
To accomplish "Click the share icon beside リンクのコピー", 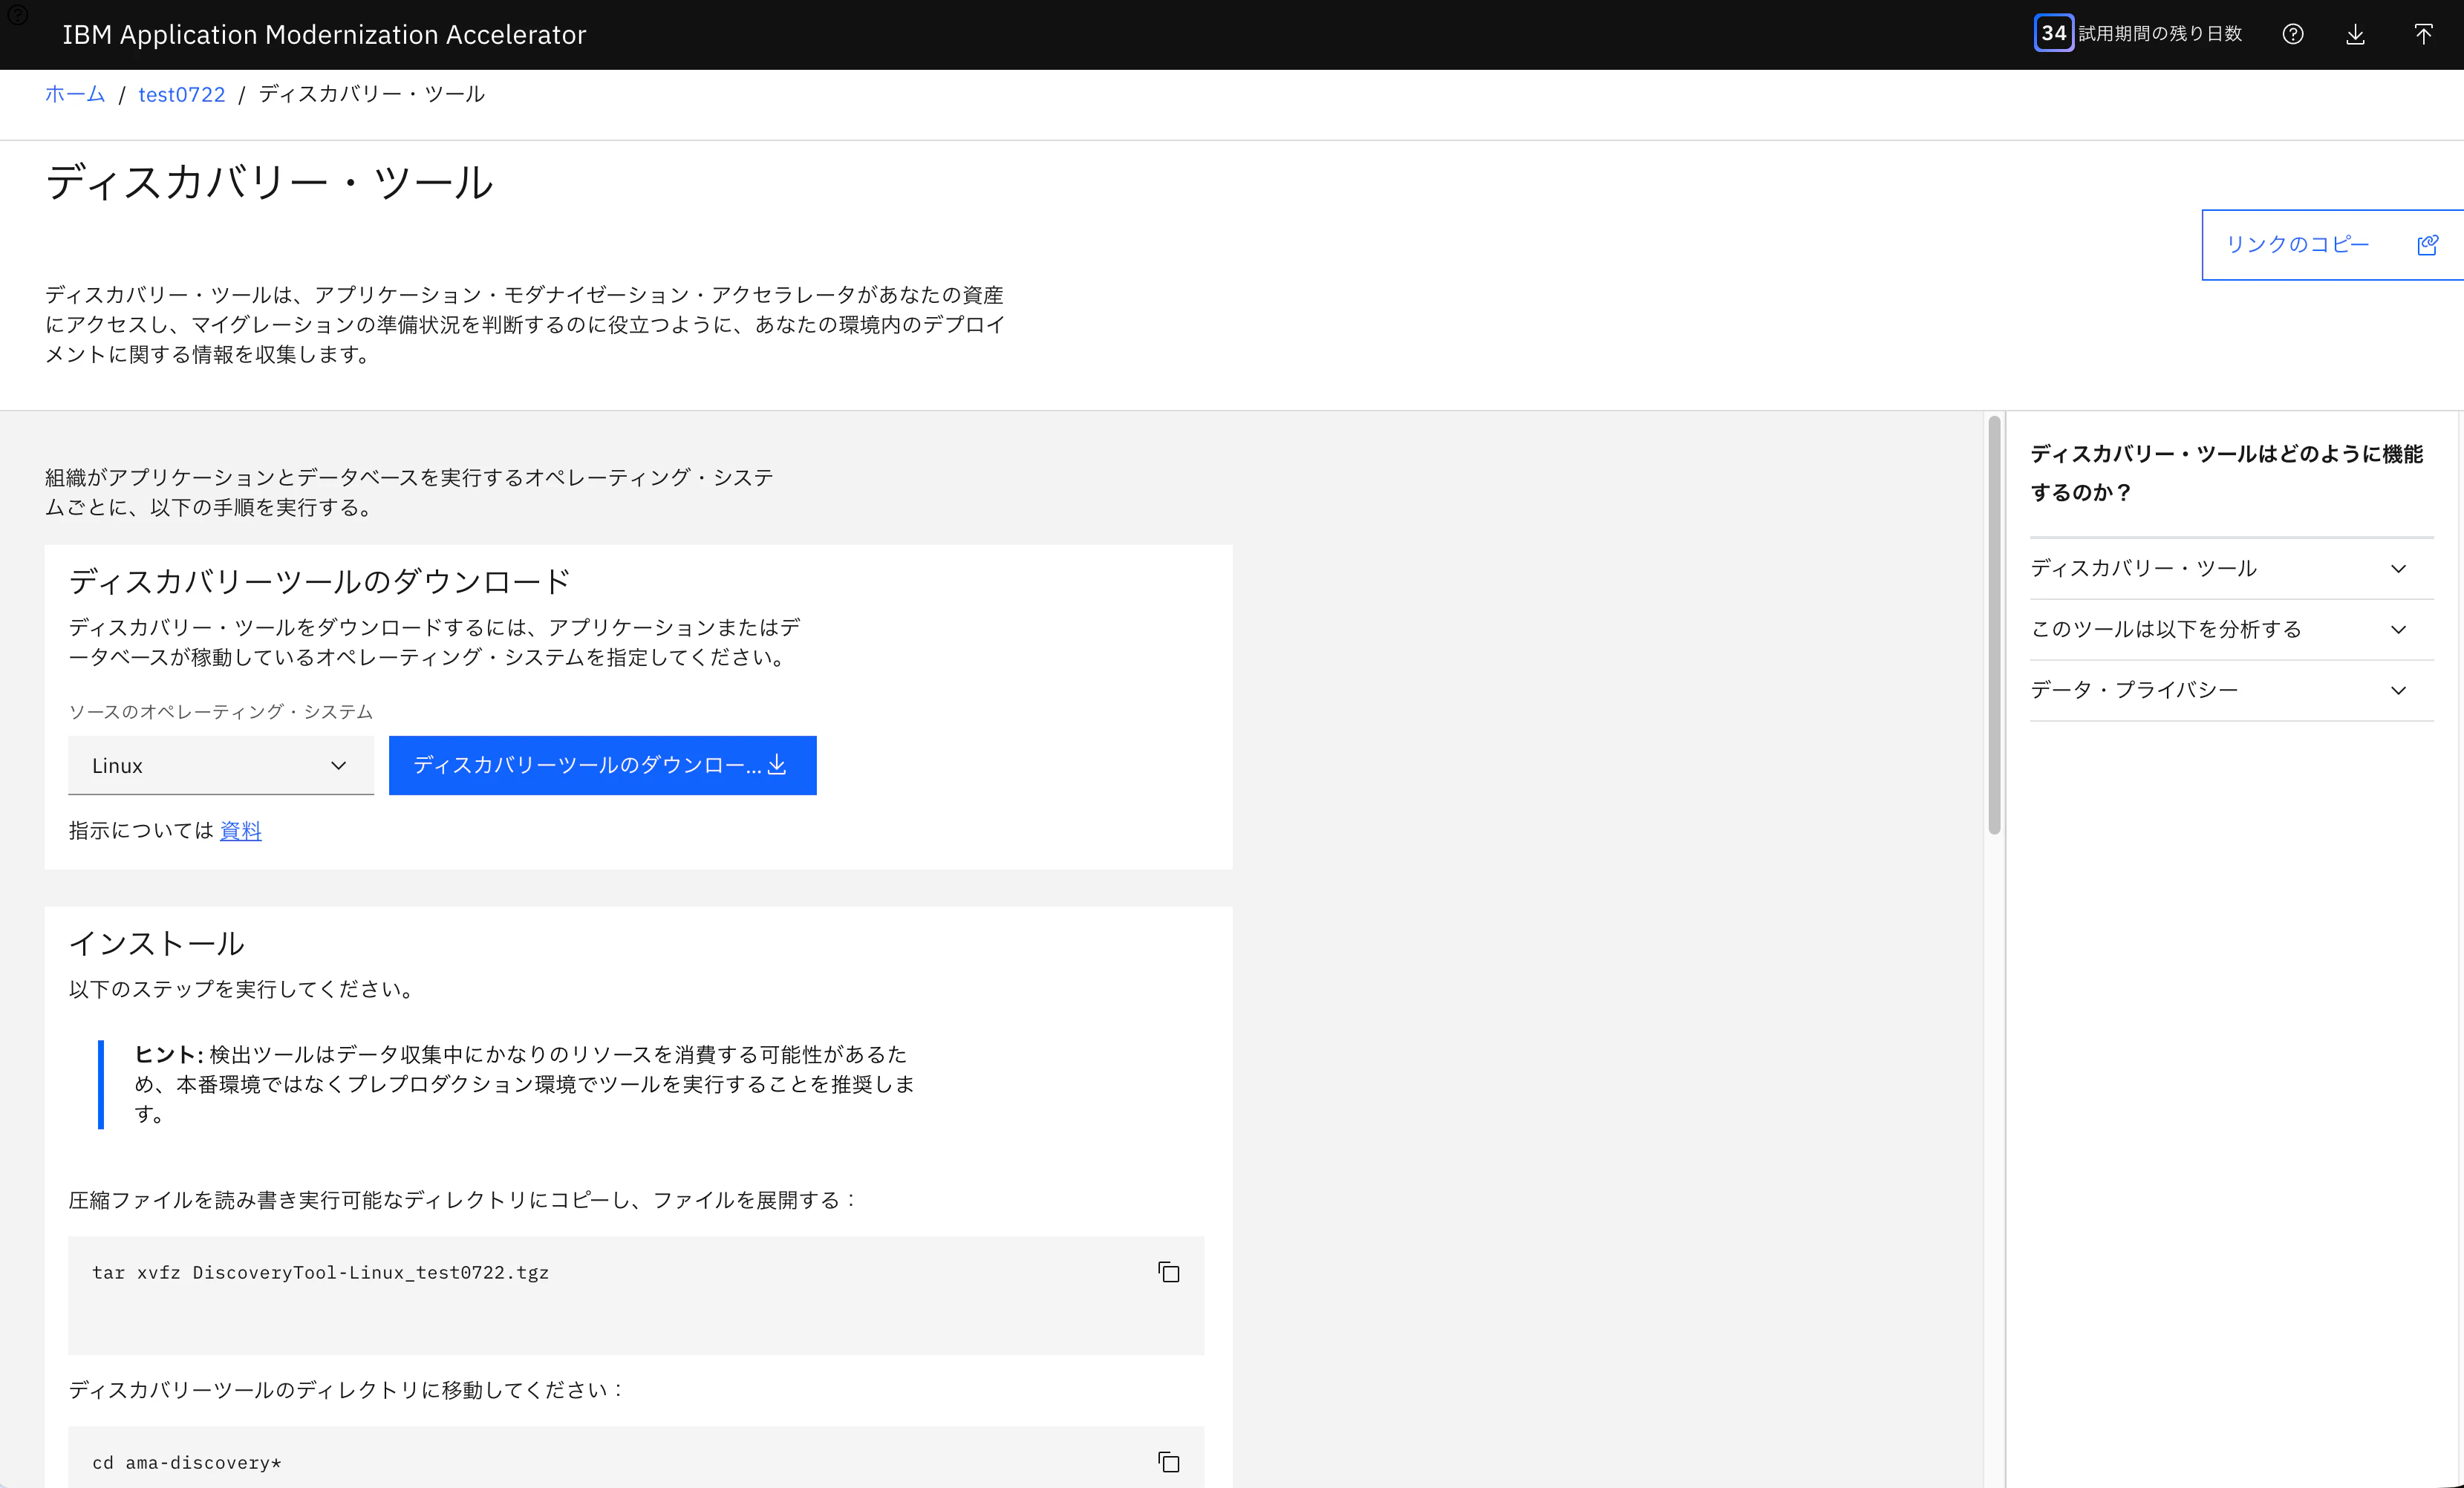I will (2427, 245).
